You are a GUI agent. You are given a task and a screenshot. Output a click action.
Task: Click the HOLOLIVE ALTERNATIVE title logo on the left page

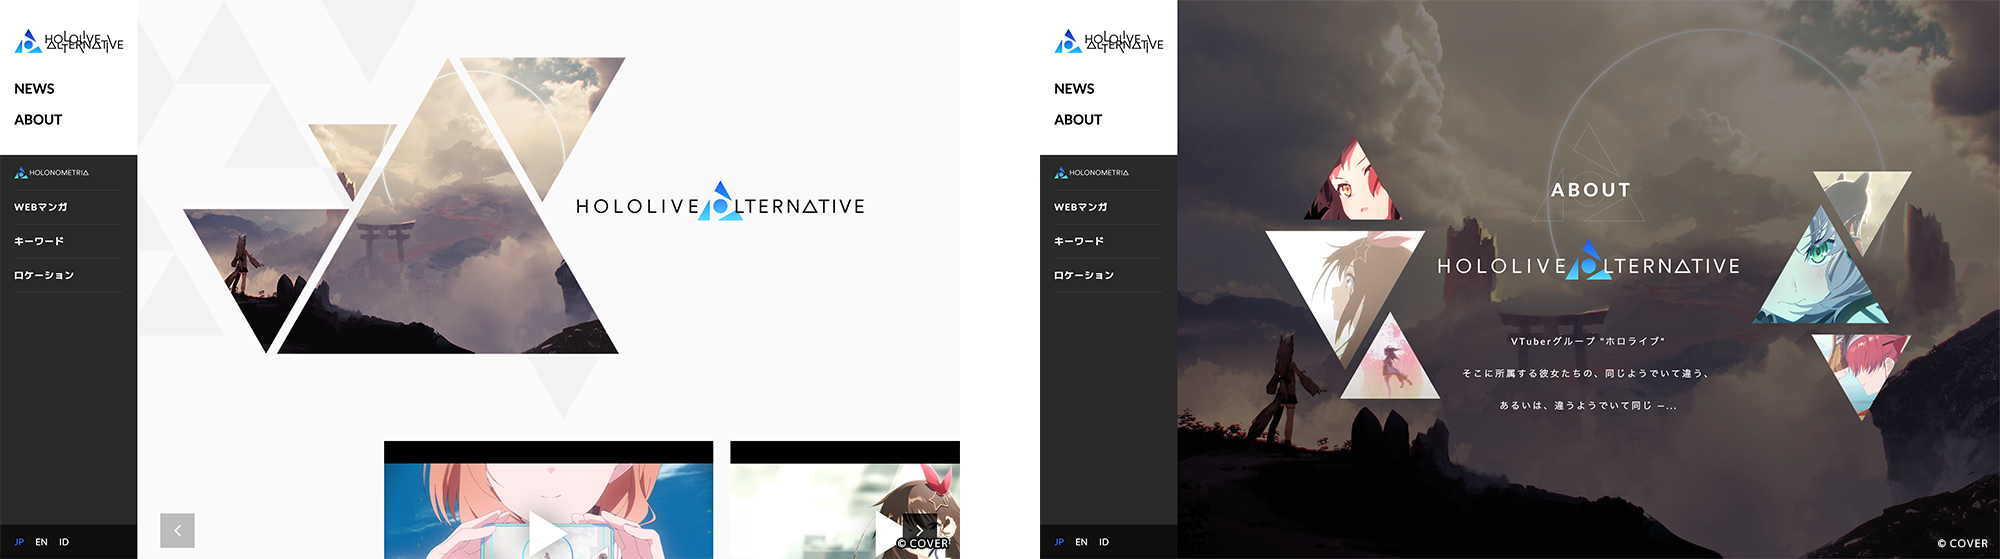tap(720, 203)
